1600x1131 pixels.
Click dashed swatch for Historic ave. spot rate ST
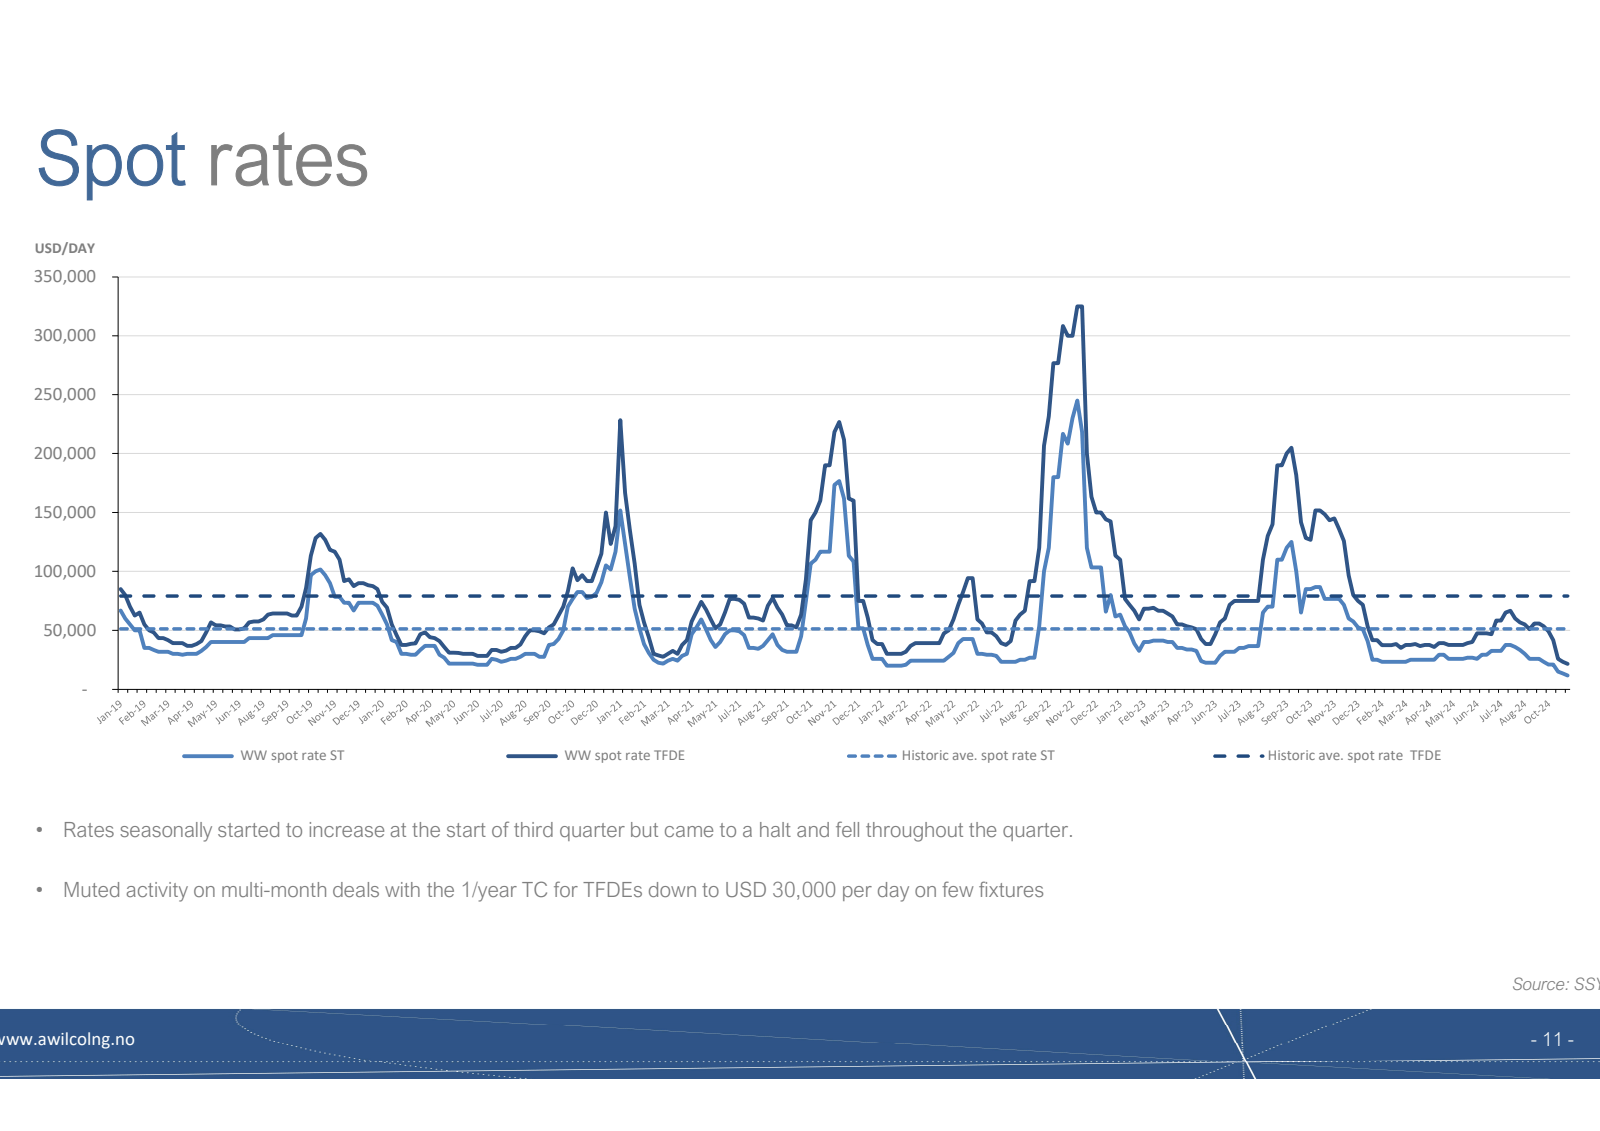[x=871, y=756]
